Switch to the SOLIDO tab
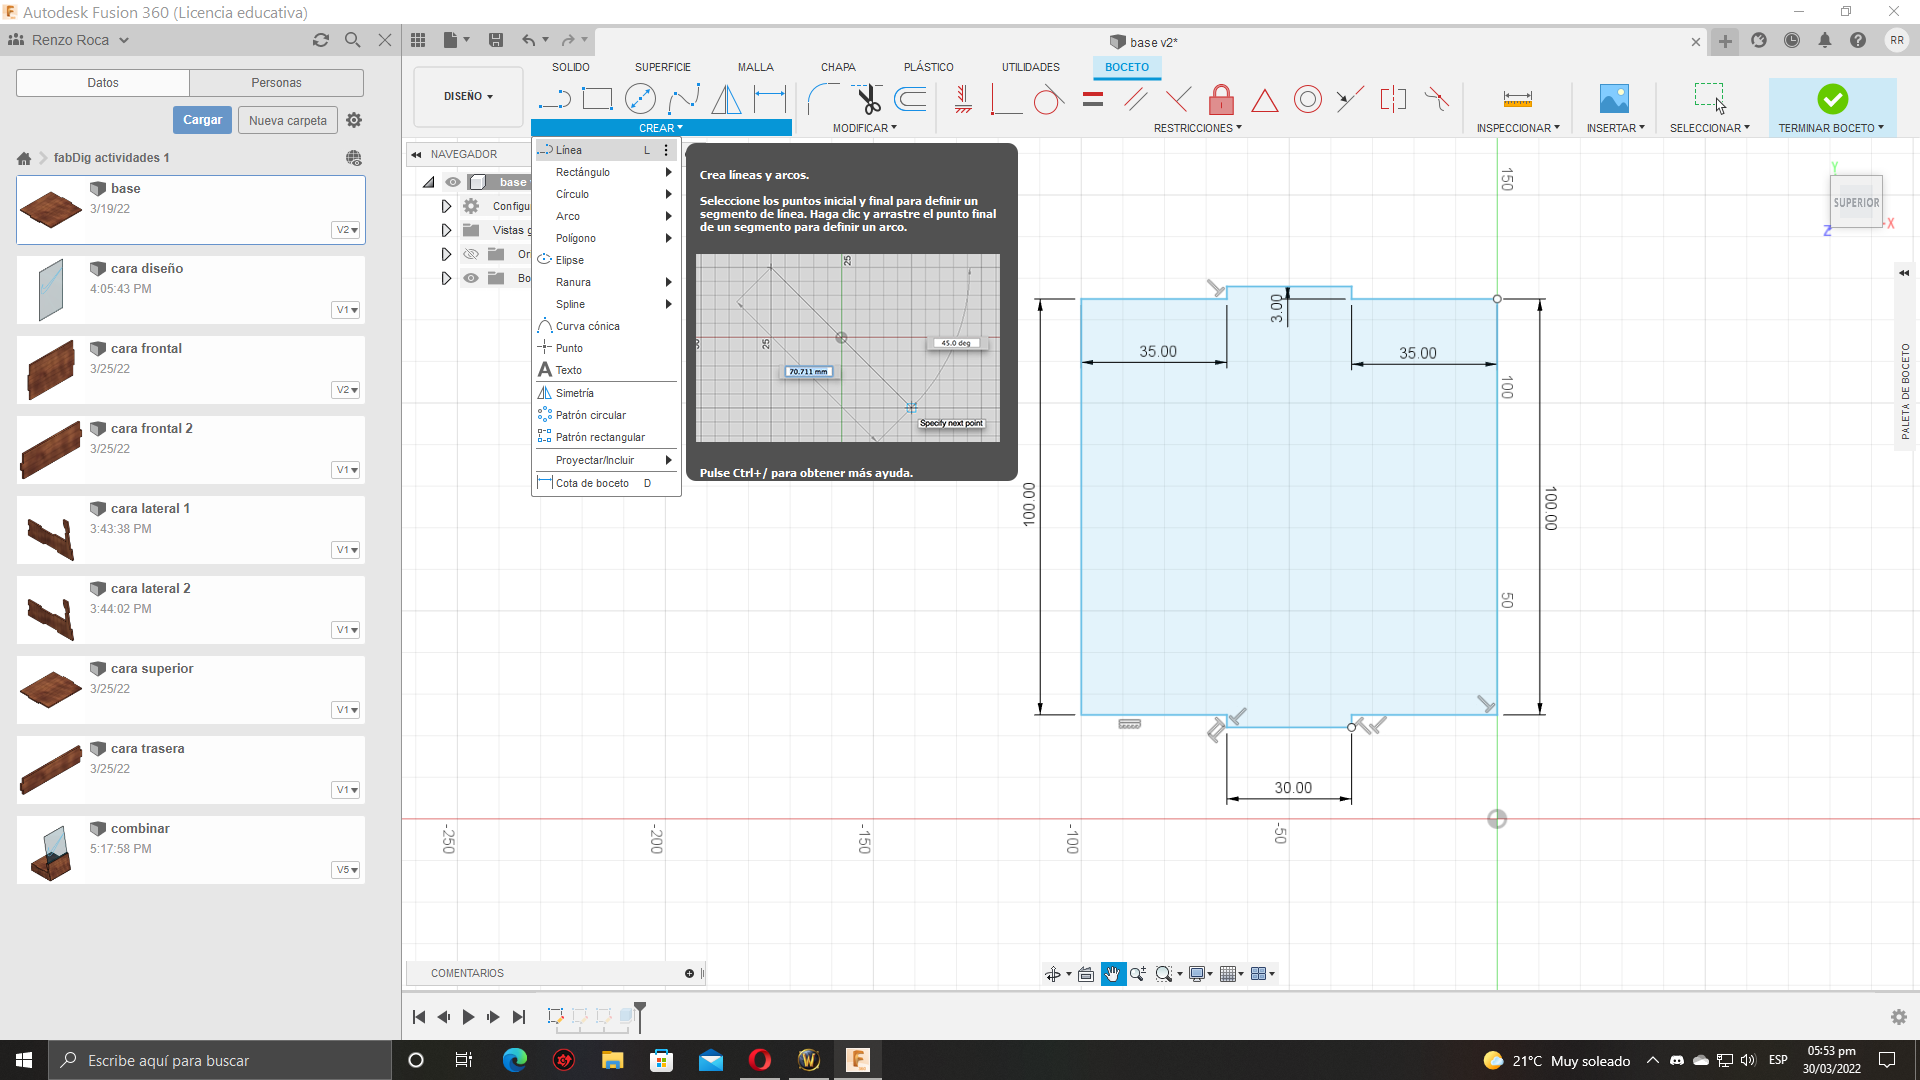This screenshot has width=1920, height=1080. point(570,67)
